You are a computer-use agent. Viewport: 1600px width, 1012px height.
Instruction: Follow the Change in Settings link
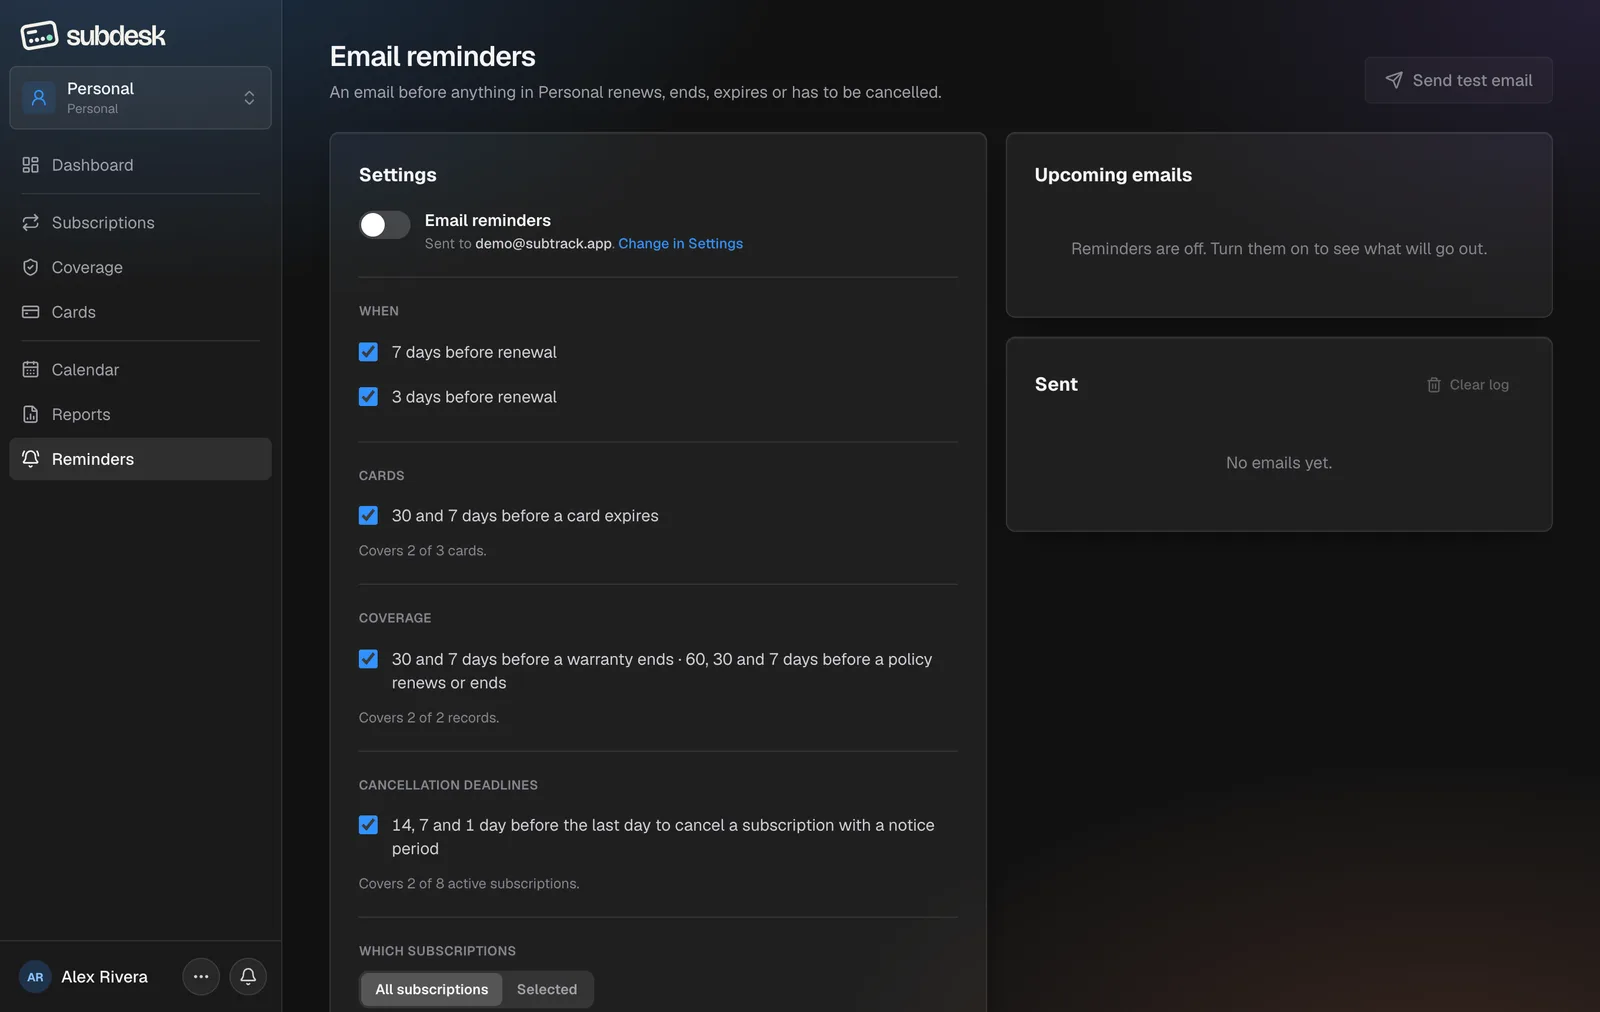[680, 244]
